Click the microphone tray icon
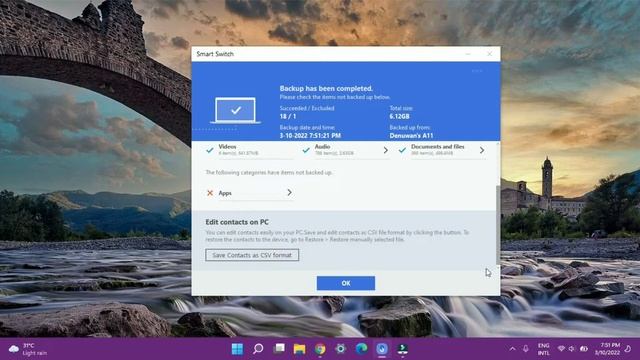 click(526, 349)
